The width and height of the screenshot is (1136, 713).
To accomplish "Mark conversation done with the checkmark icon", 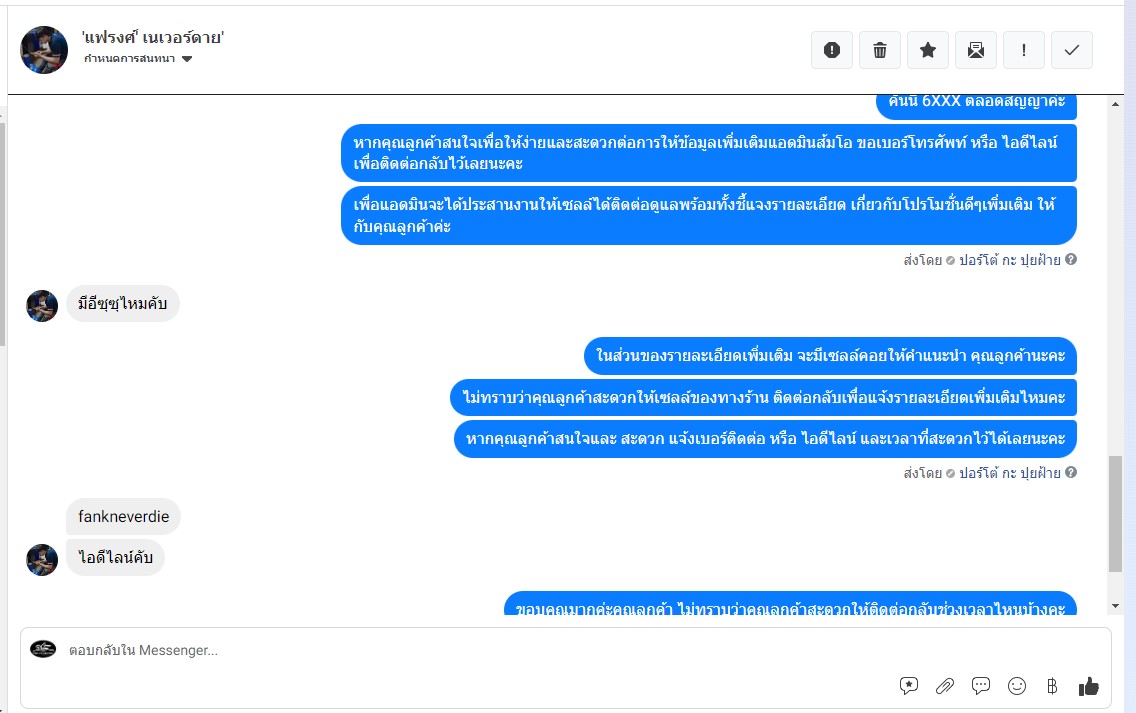I will [x=1072, y=50].
